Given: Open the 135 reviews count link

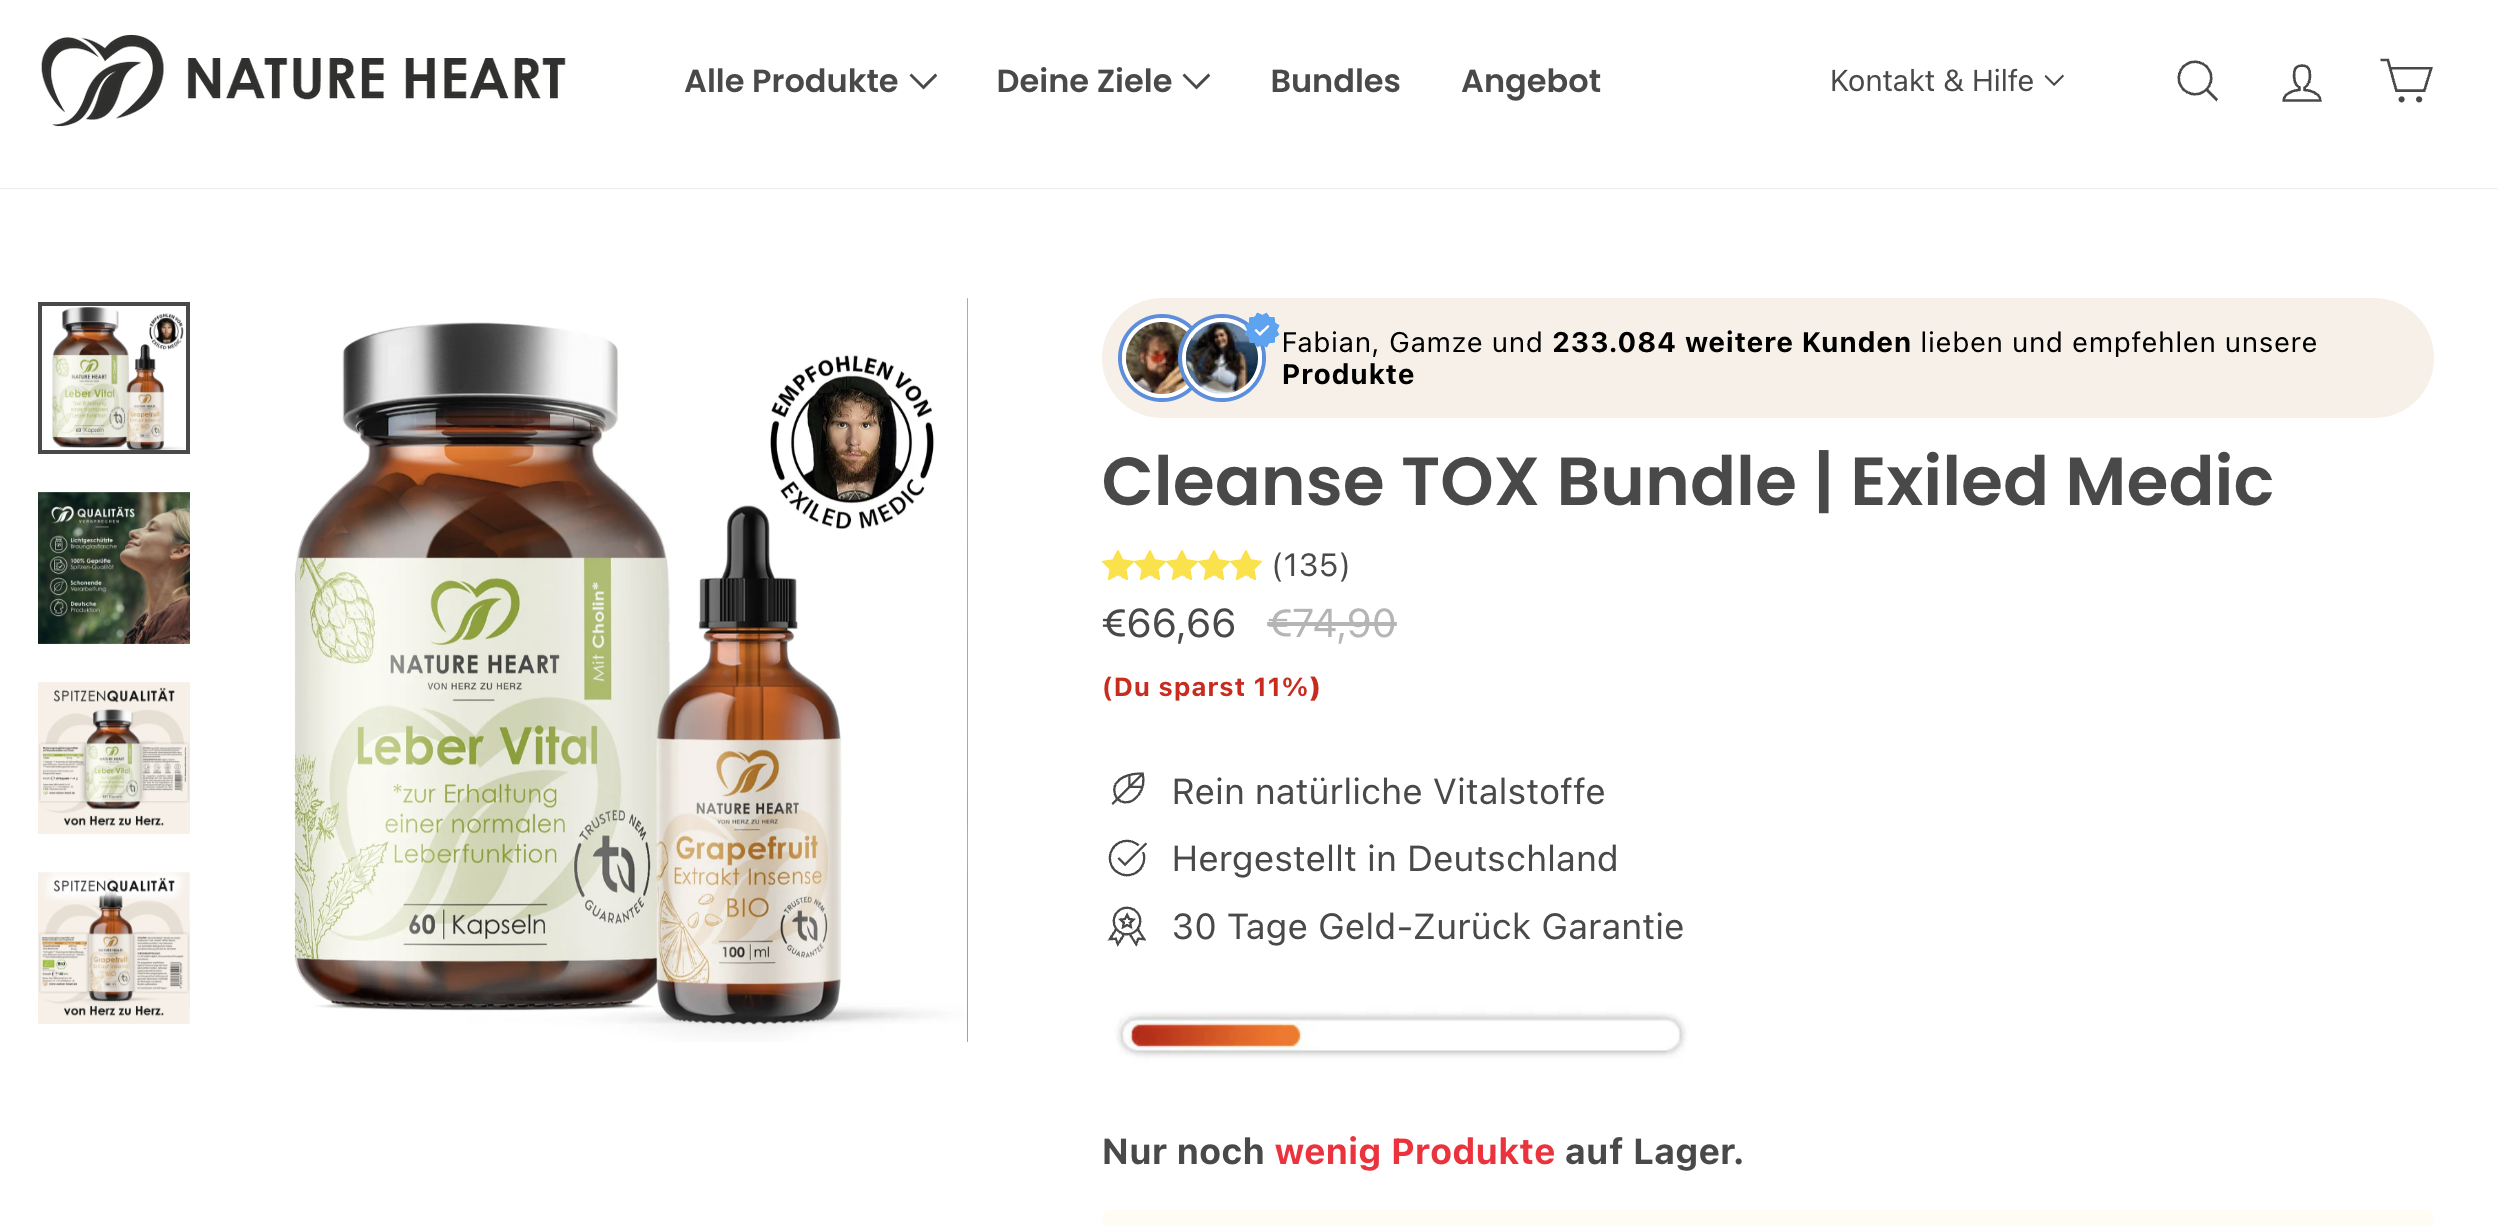Looking at the screenshot, I should [1311, 566].
